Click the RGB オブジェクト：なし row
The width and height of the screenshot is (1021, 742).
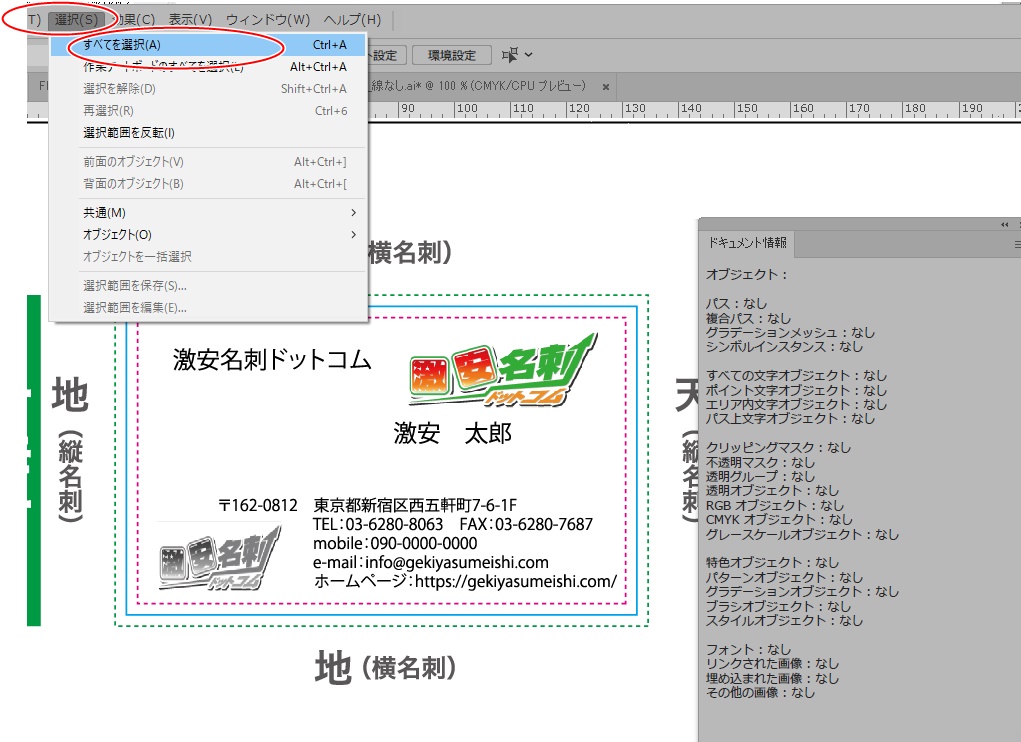[775, 506]
